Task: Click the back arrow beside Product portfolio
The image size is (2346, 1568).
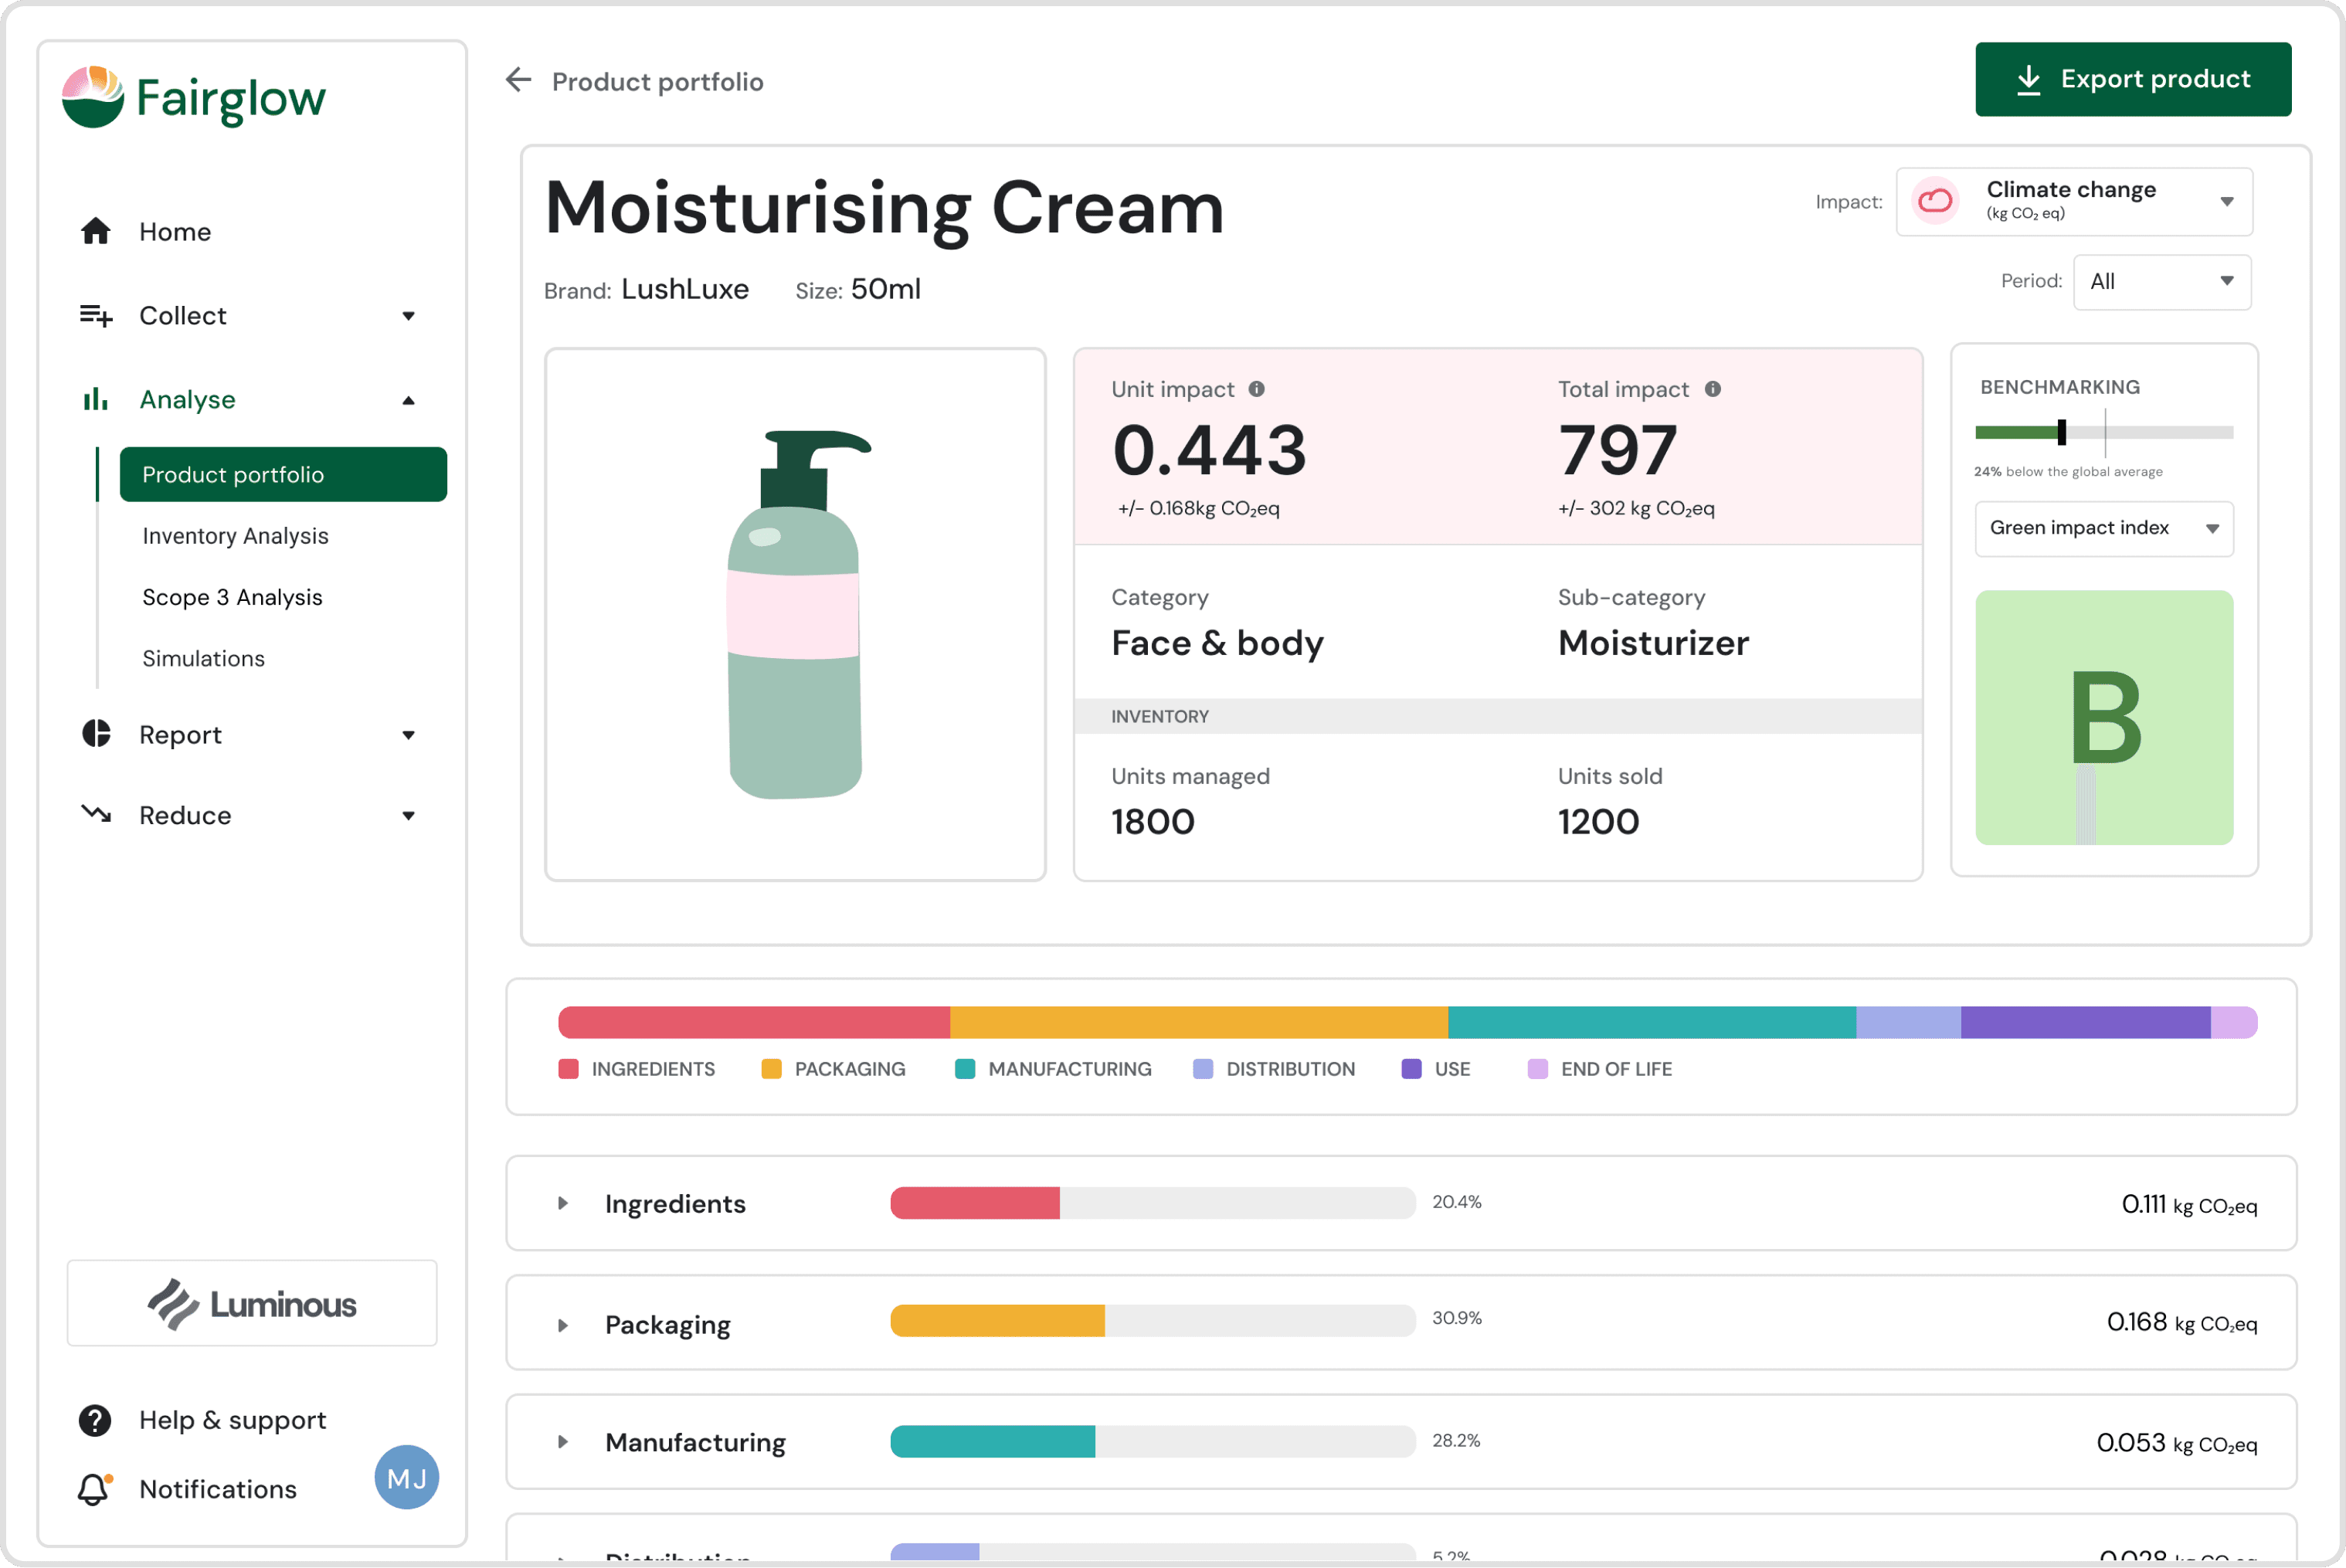Action: point(518,80)
